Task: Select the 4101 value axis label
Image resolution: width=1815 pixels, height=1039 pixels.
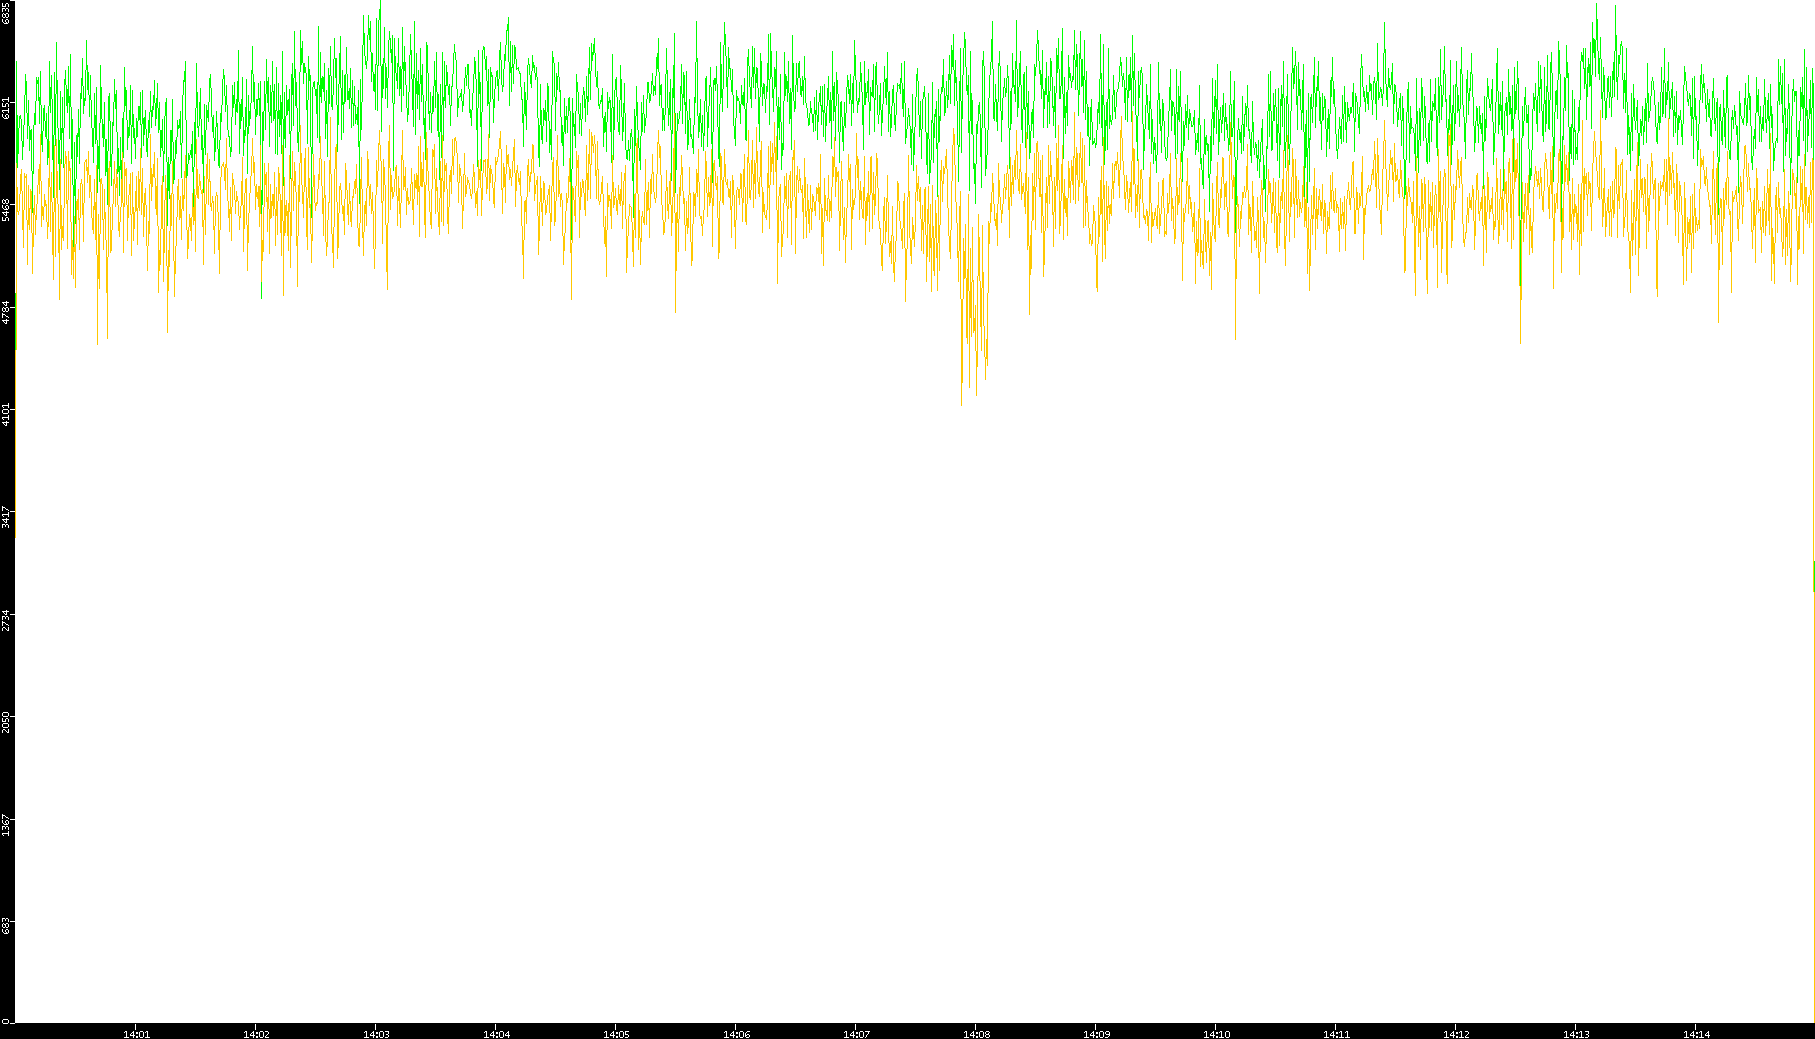Action: click(x=7, y=414)
